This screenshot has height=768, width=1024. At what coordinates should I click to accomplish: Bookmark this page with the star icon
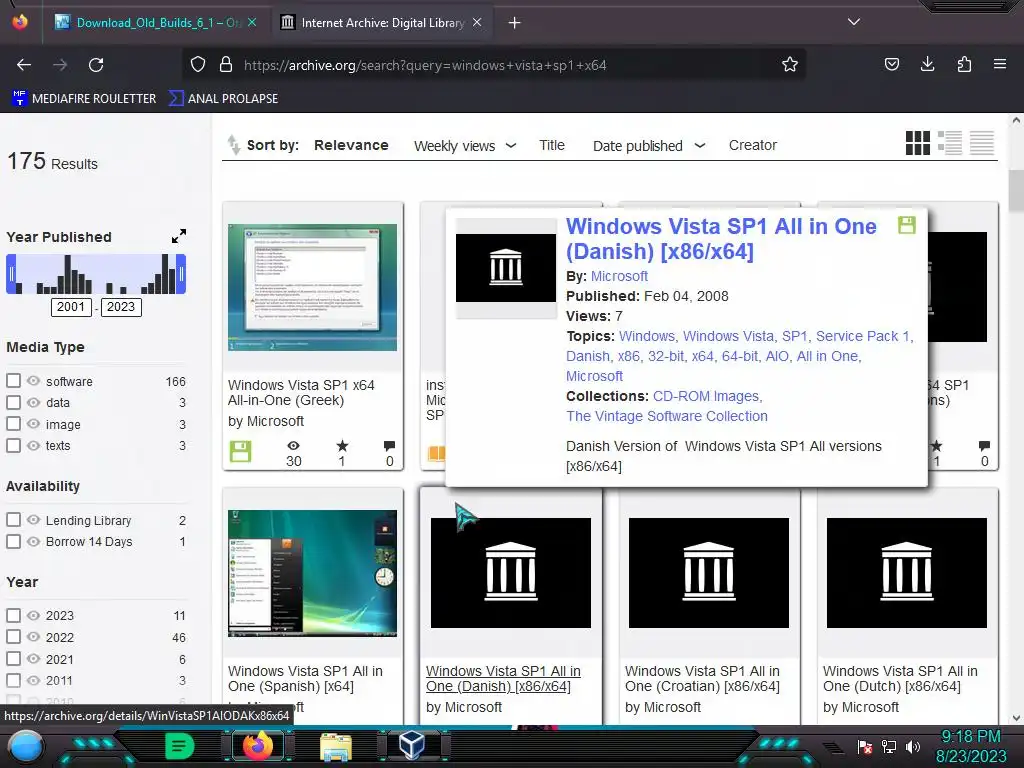(x=790, y=64)
